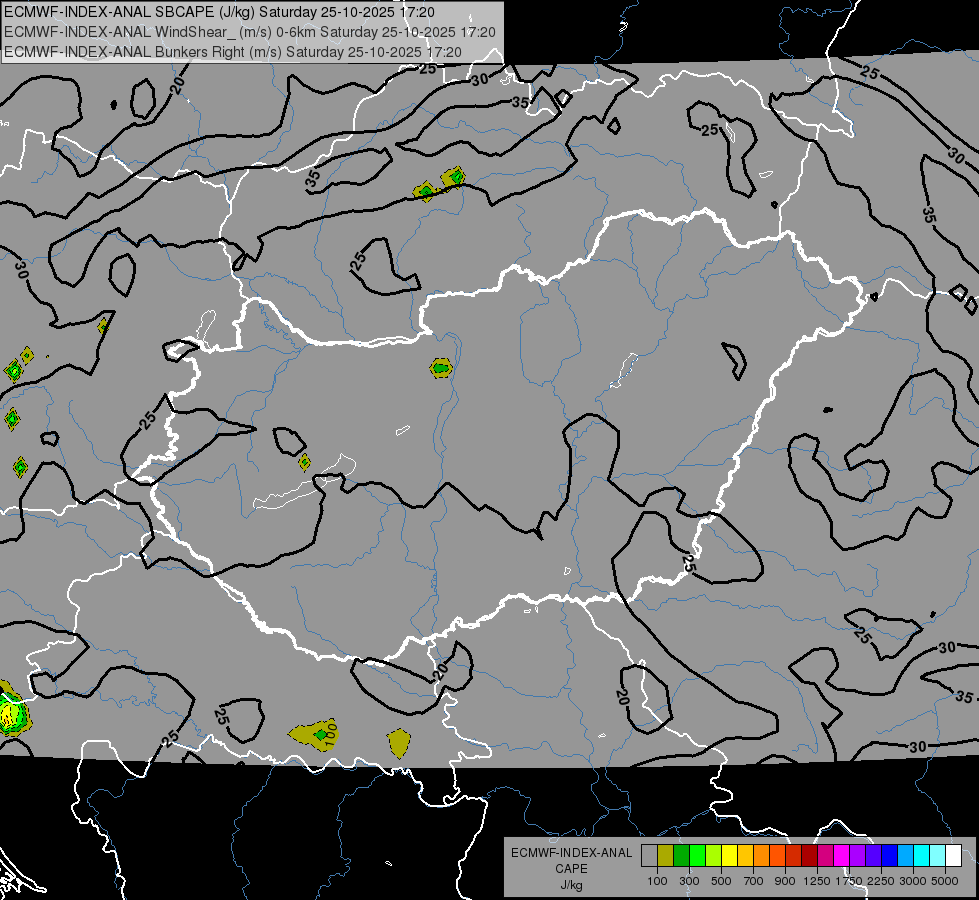Image resolution: width=979 pixels, height=900 pixels.
Task: Click the dark red legend swatch
Action: 810,855
